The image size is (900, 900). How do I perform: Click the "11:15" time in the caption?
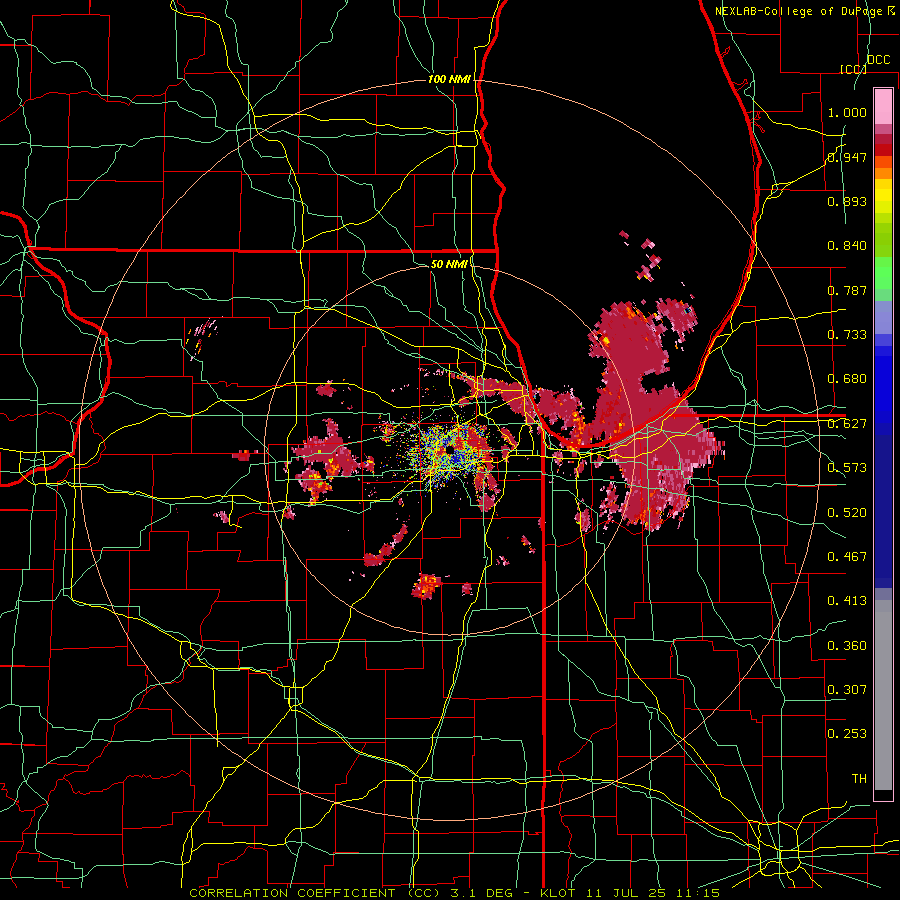click(x=698, y=893)
